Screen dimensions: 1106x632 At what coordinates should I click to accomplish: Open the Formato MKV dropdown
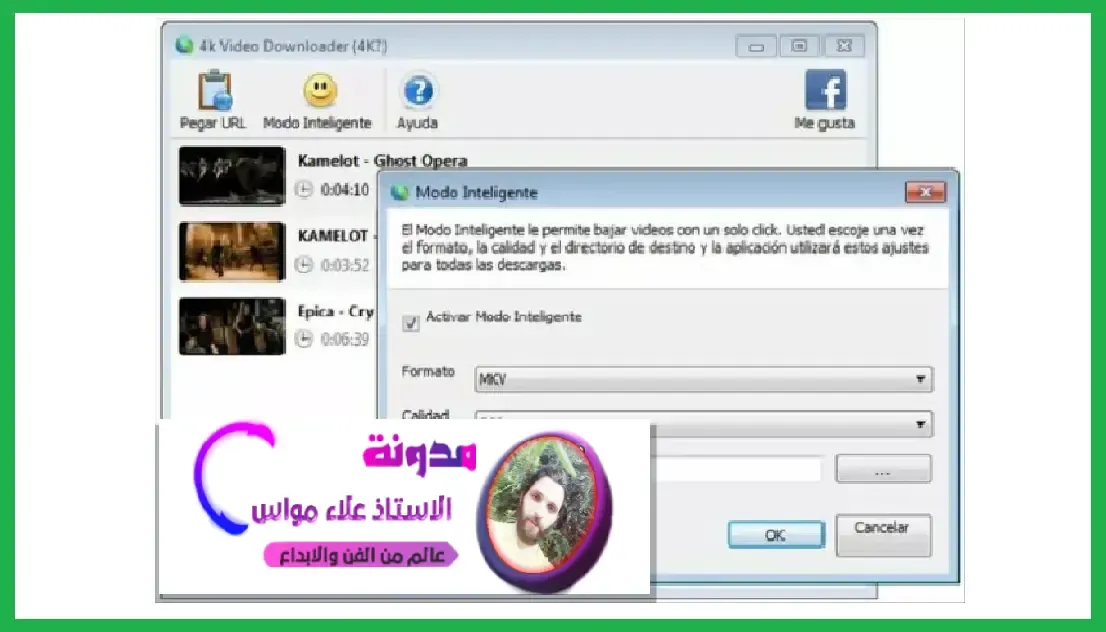coord(703,379)
